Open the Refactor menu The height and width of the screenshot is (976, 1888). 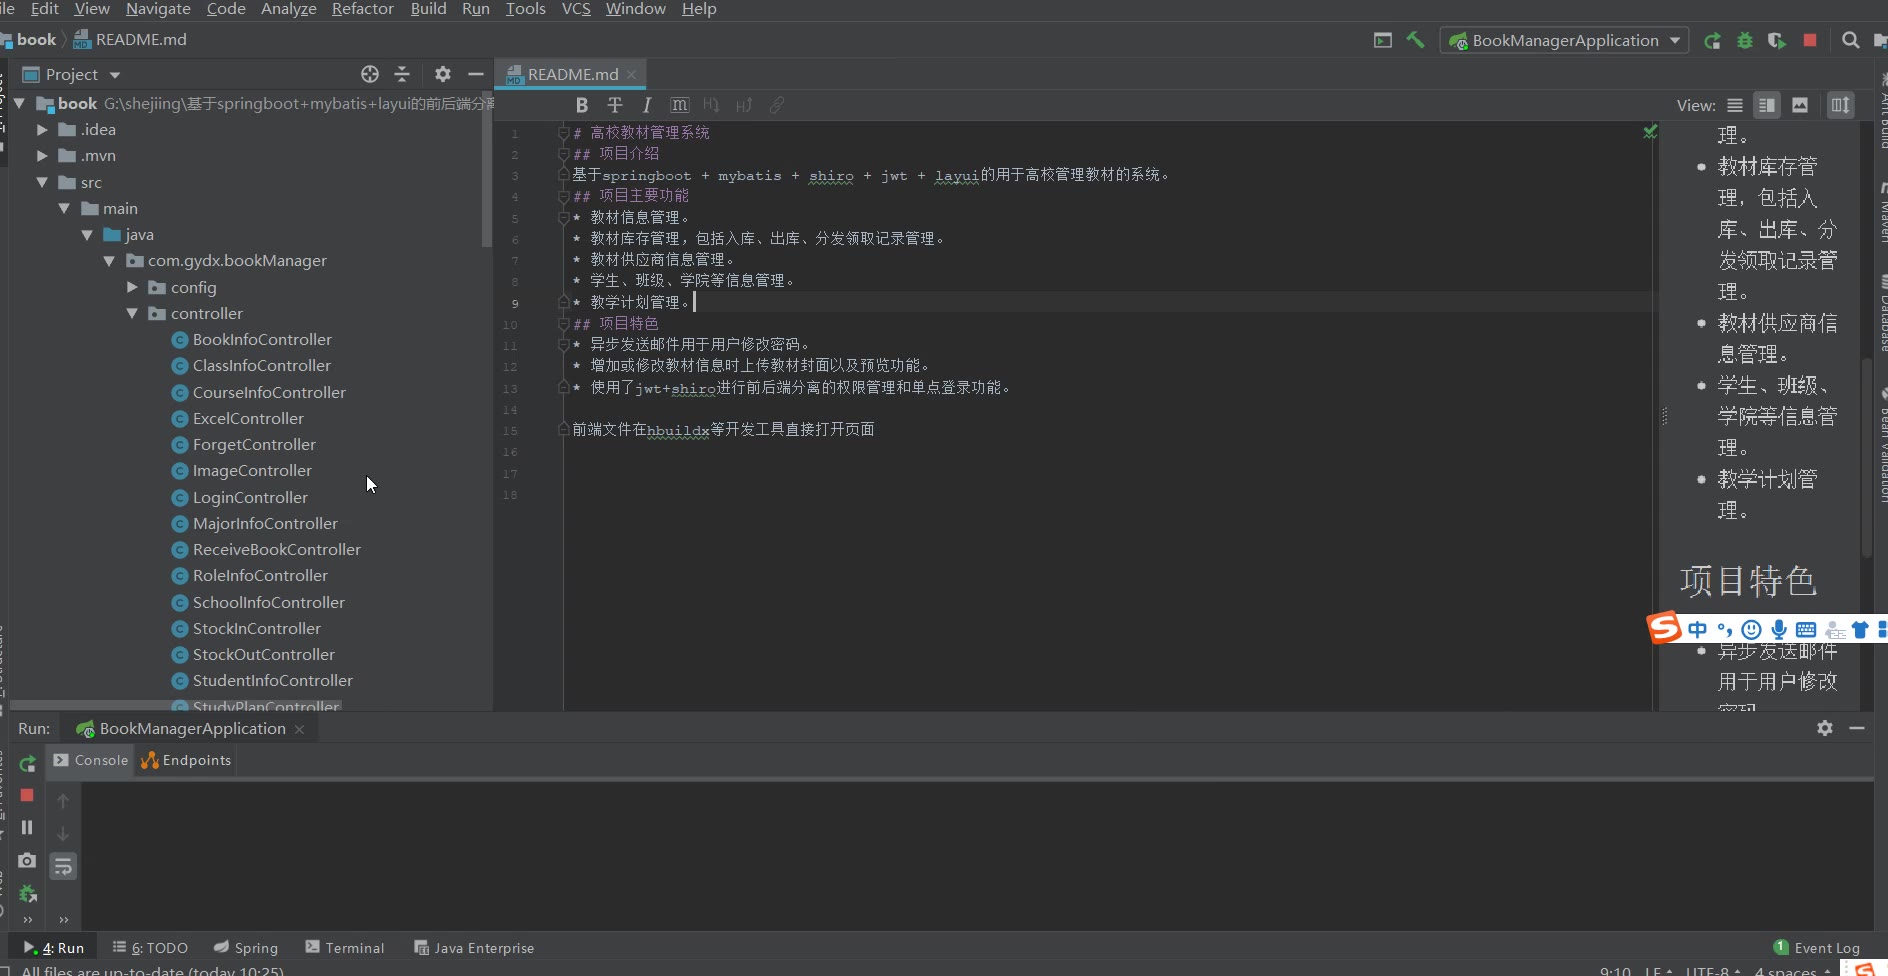[x=362, y=9]
